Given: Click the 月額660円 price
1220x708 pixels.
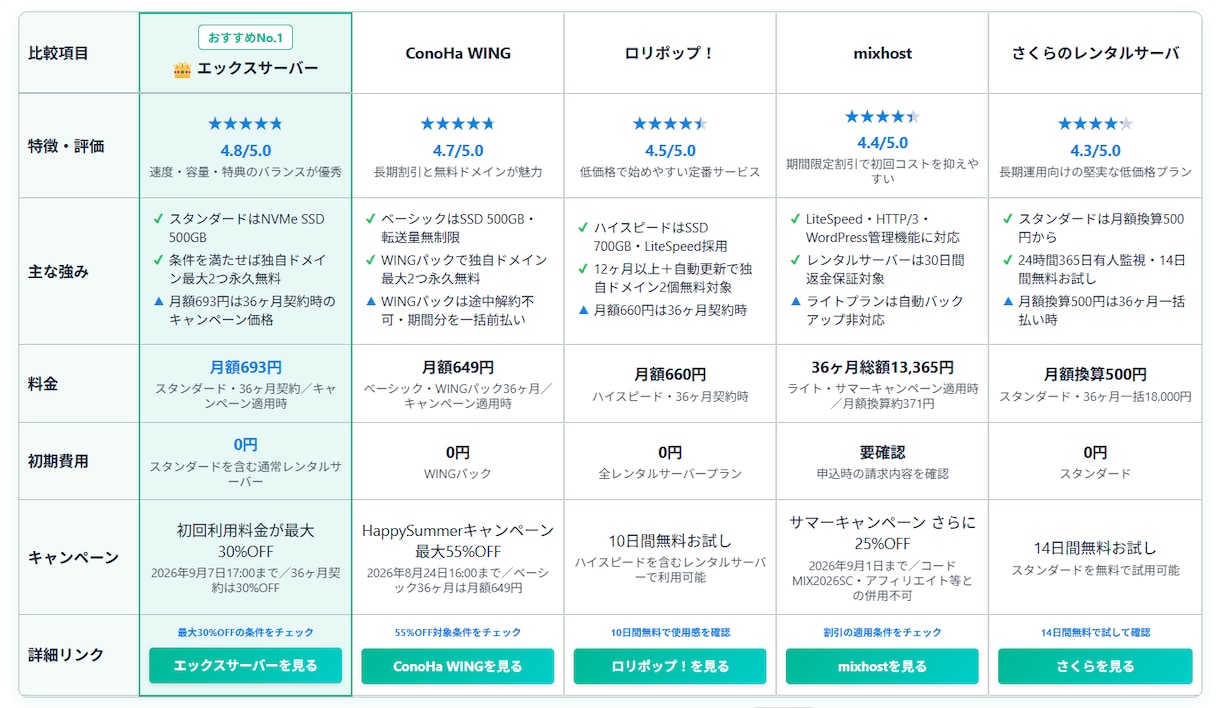Looking at the screenshot, I should pos(669,374).
